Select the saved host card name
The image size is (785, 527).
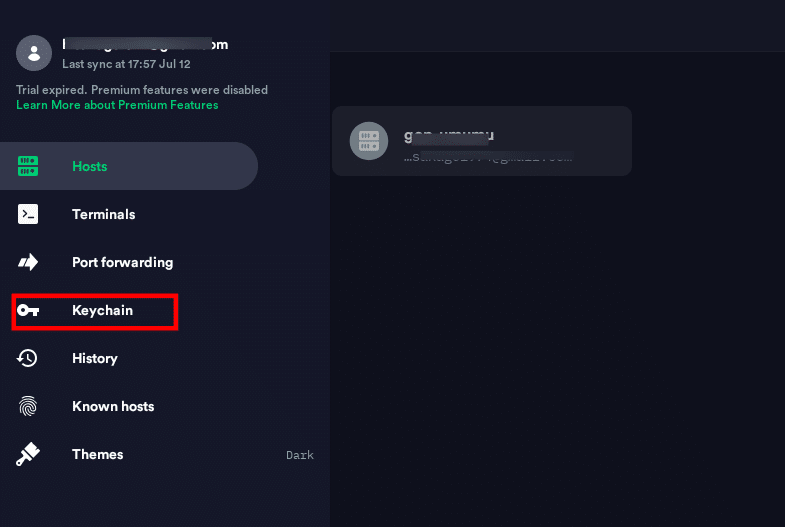tap(449, 135)
